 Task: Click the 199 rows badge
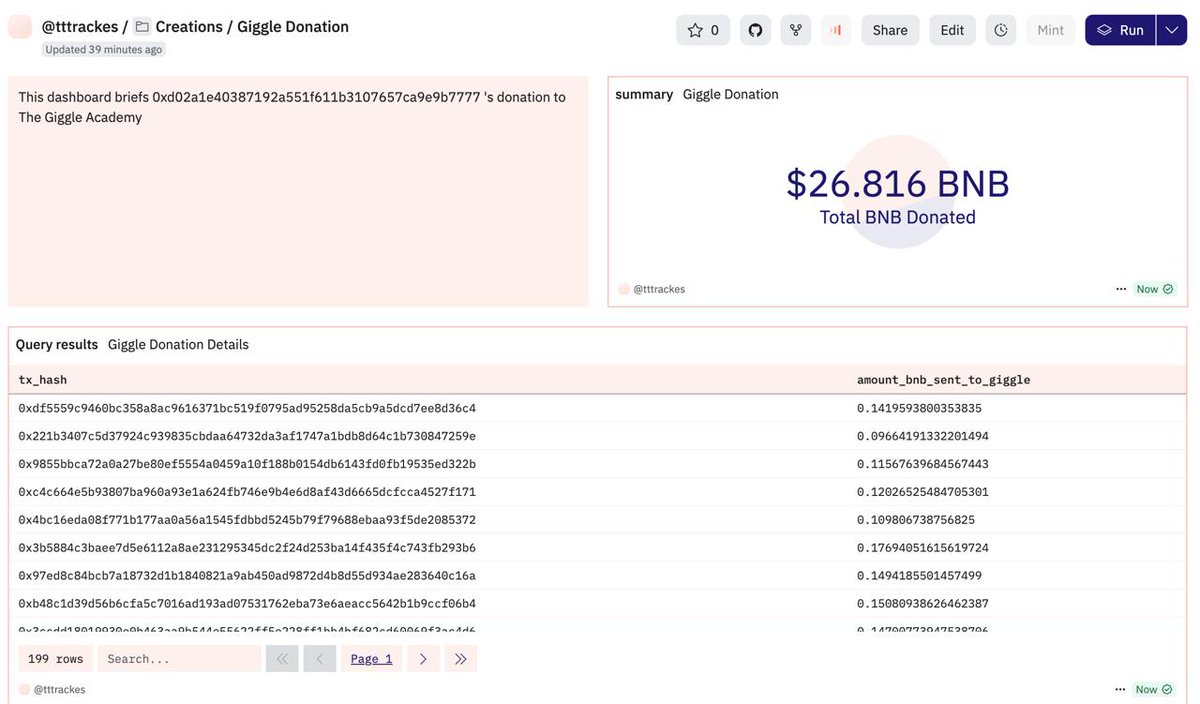(56, 659)
